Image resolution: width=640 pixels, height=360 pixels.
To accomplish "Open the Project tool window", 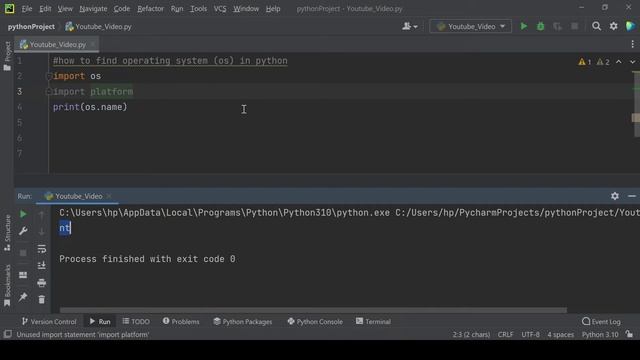I will [7, 56].
